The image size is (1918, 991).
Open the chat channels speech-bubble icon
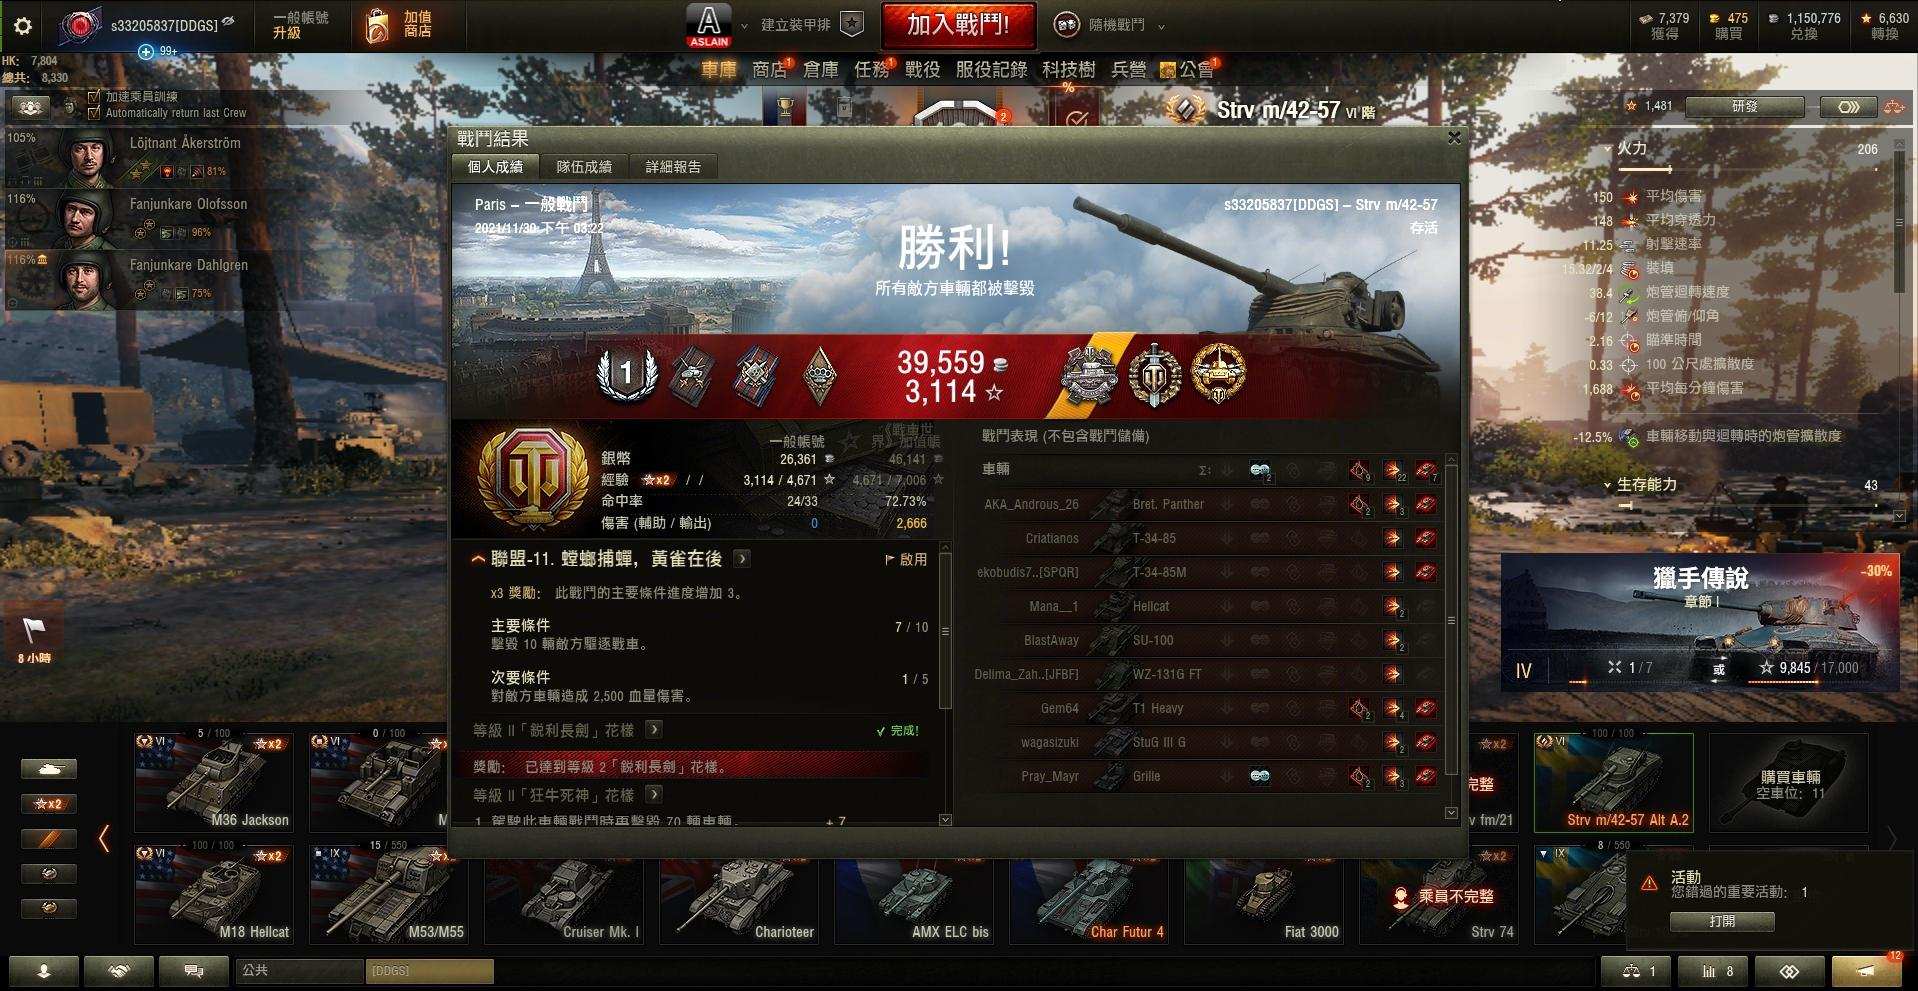pyautogui.click(x=194, y=970)
